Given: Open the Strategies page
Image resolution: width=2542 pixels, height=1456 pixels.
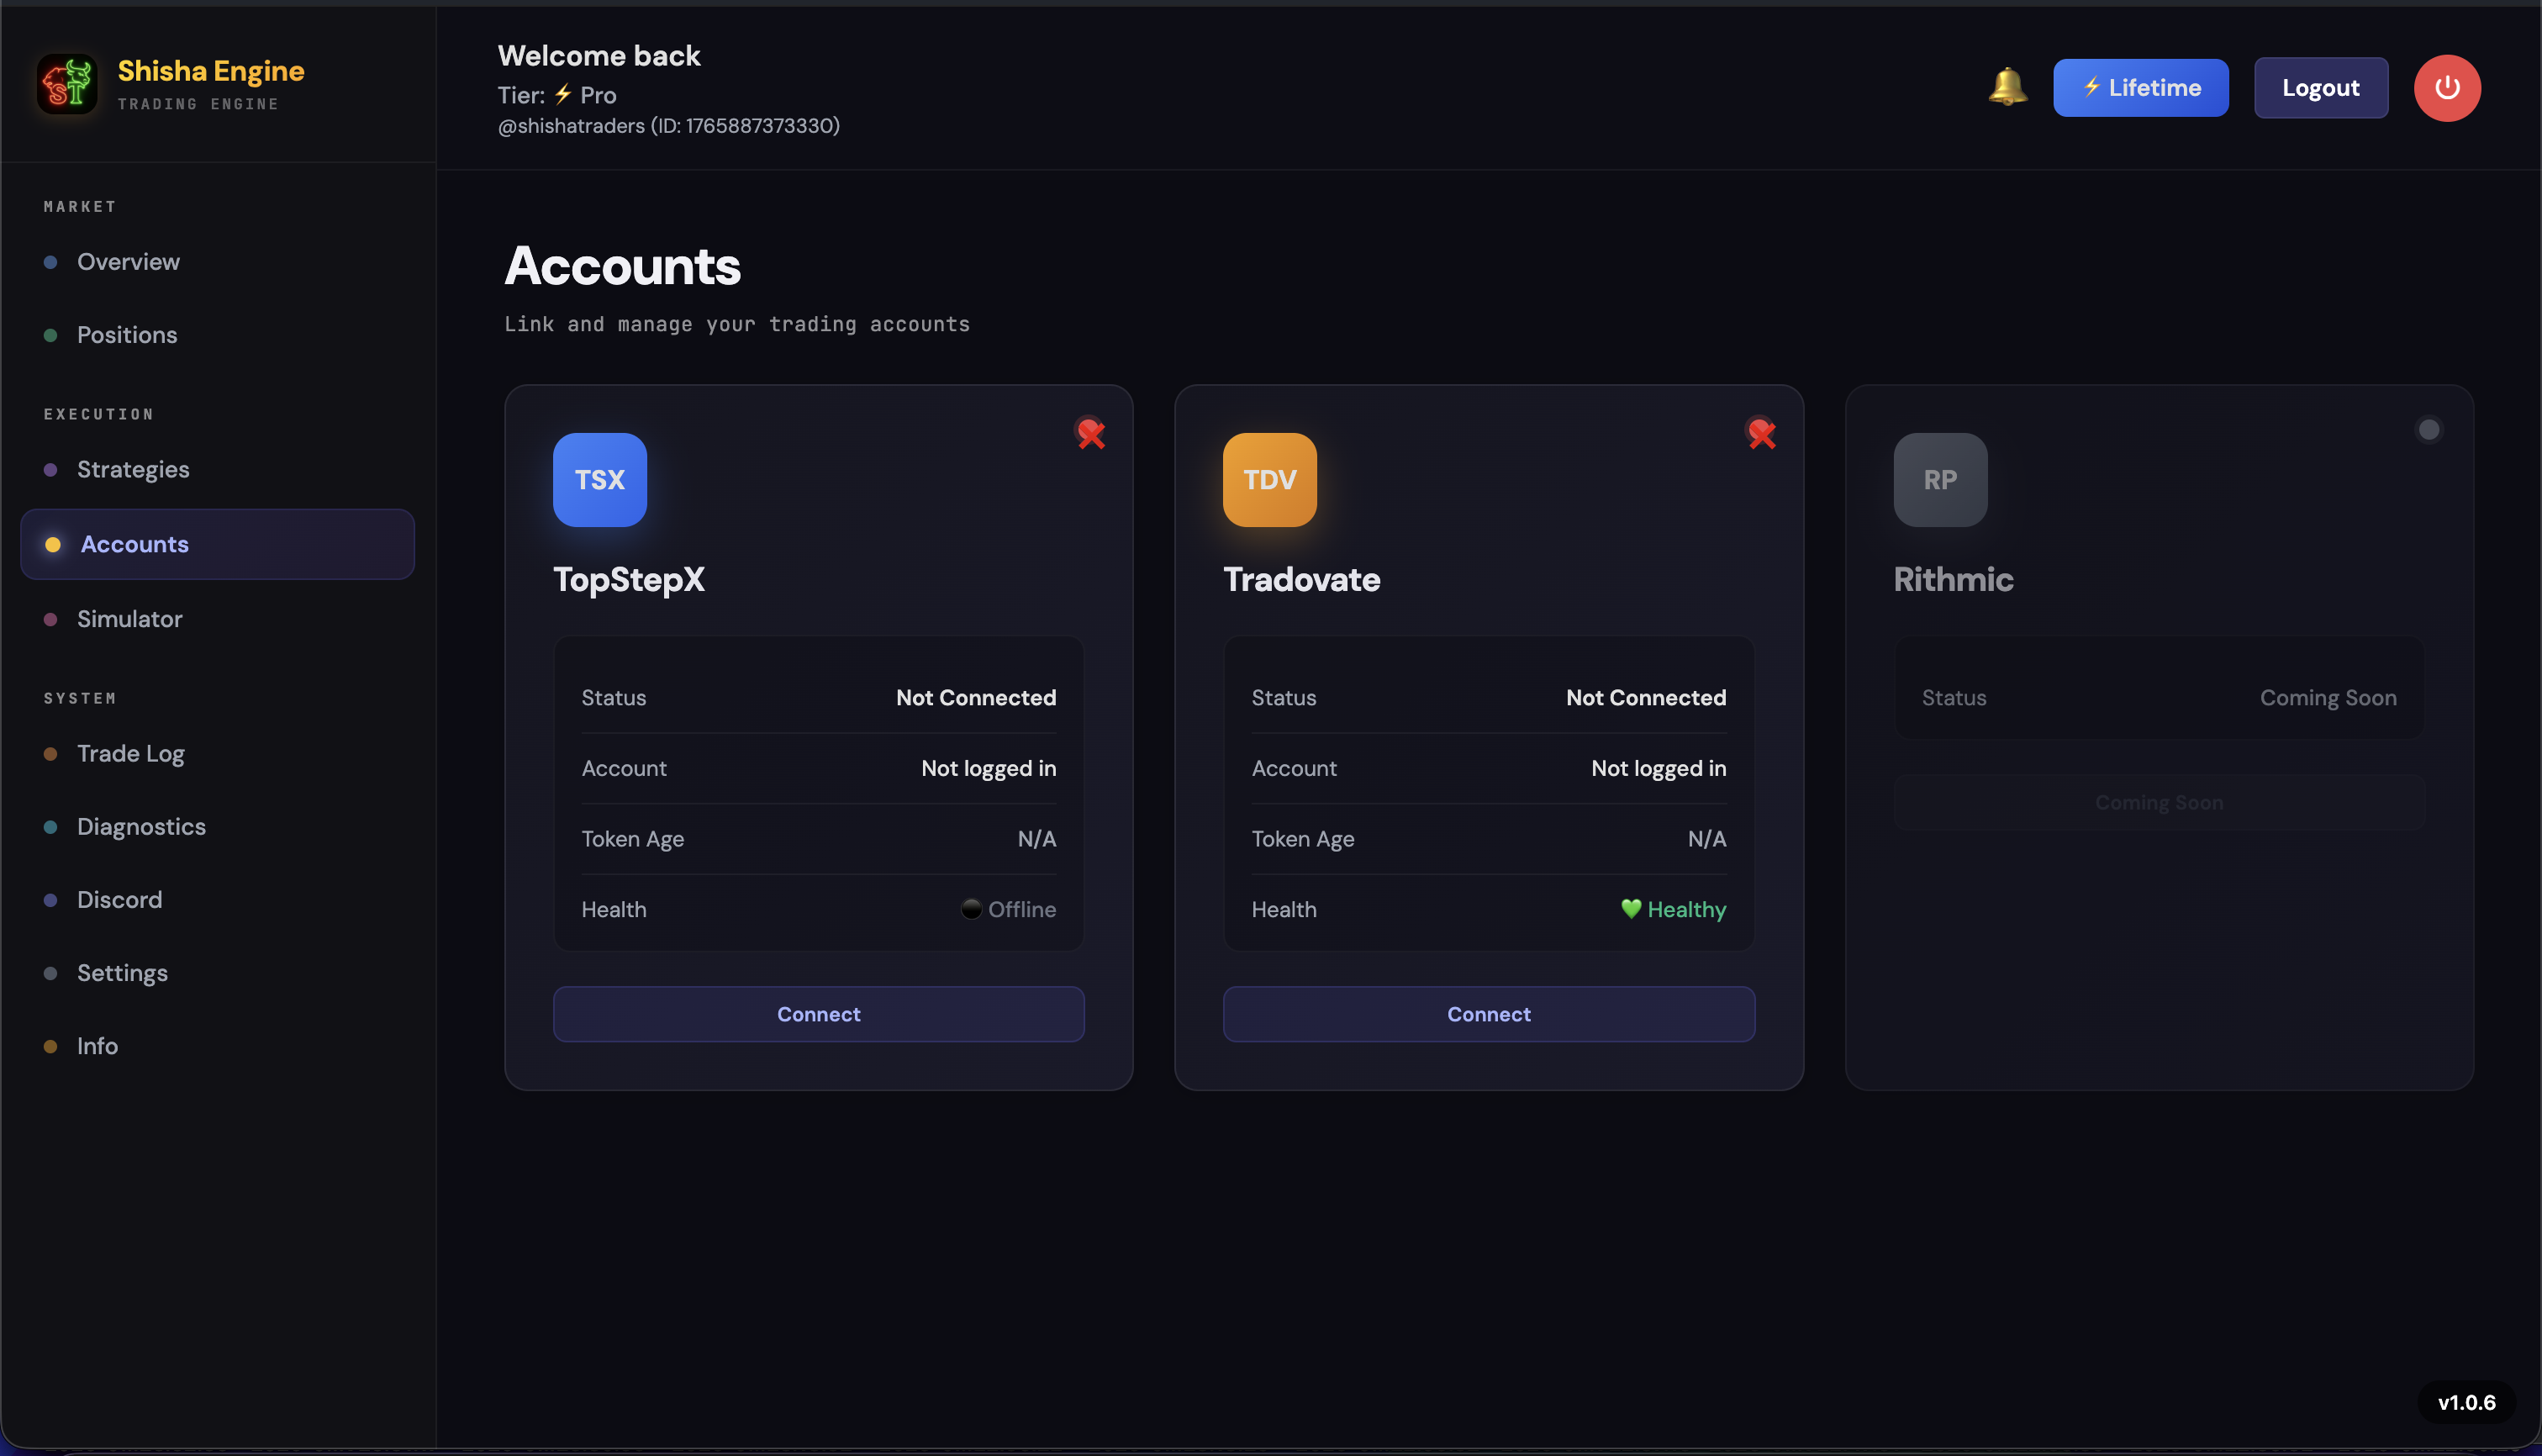Looking at the screenshot, I should pyautogui.click(x=134, y=469).
